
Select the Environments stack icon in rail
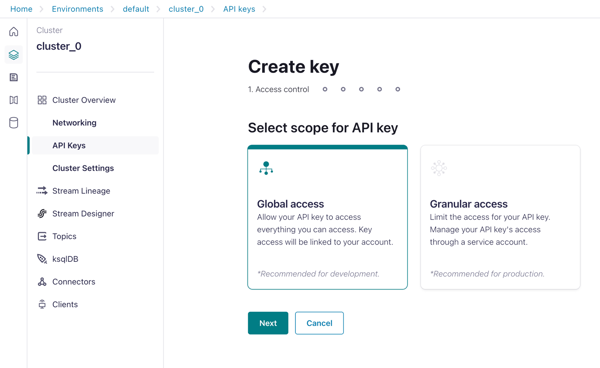pyautogui.click(x=14, y=55)
